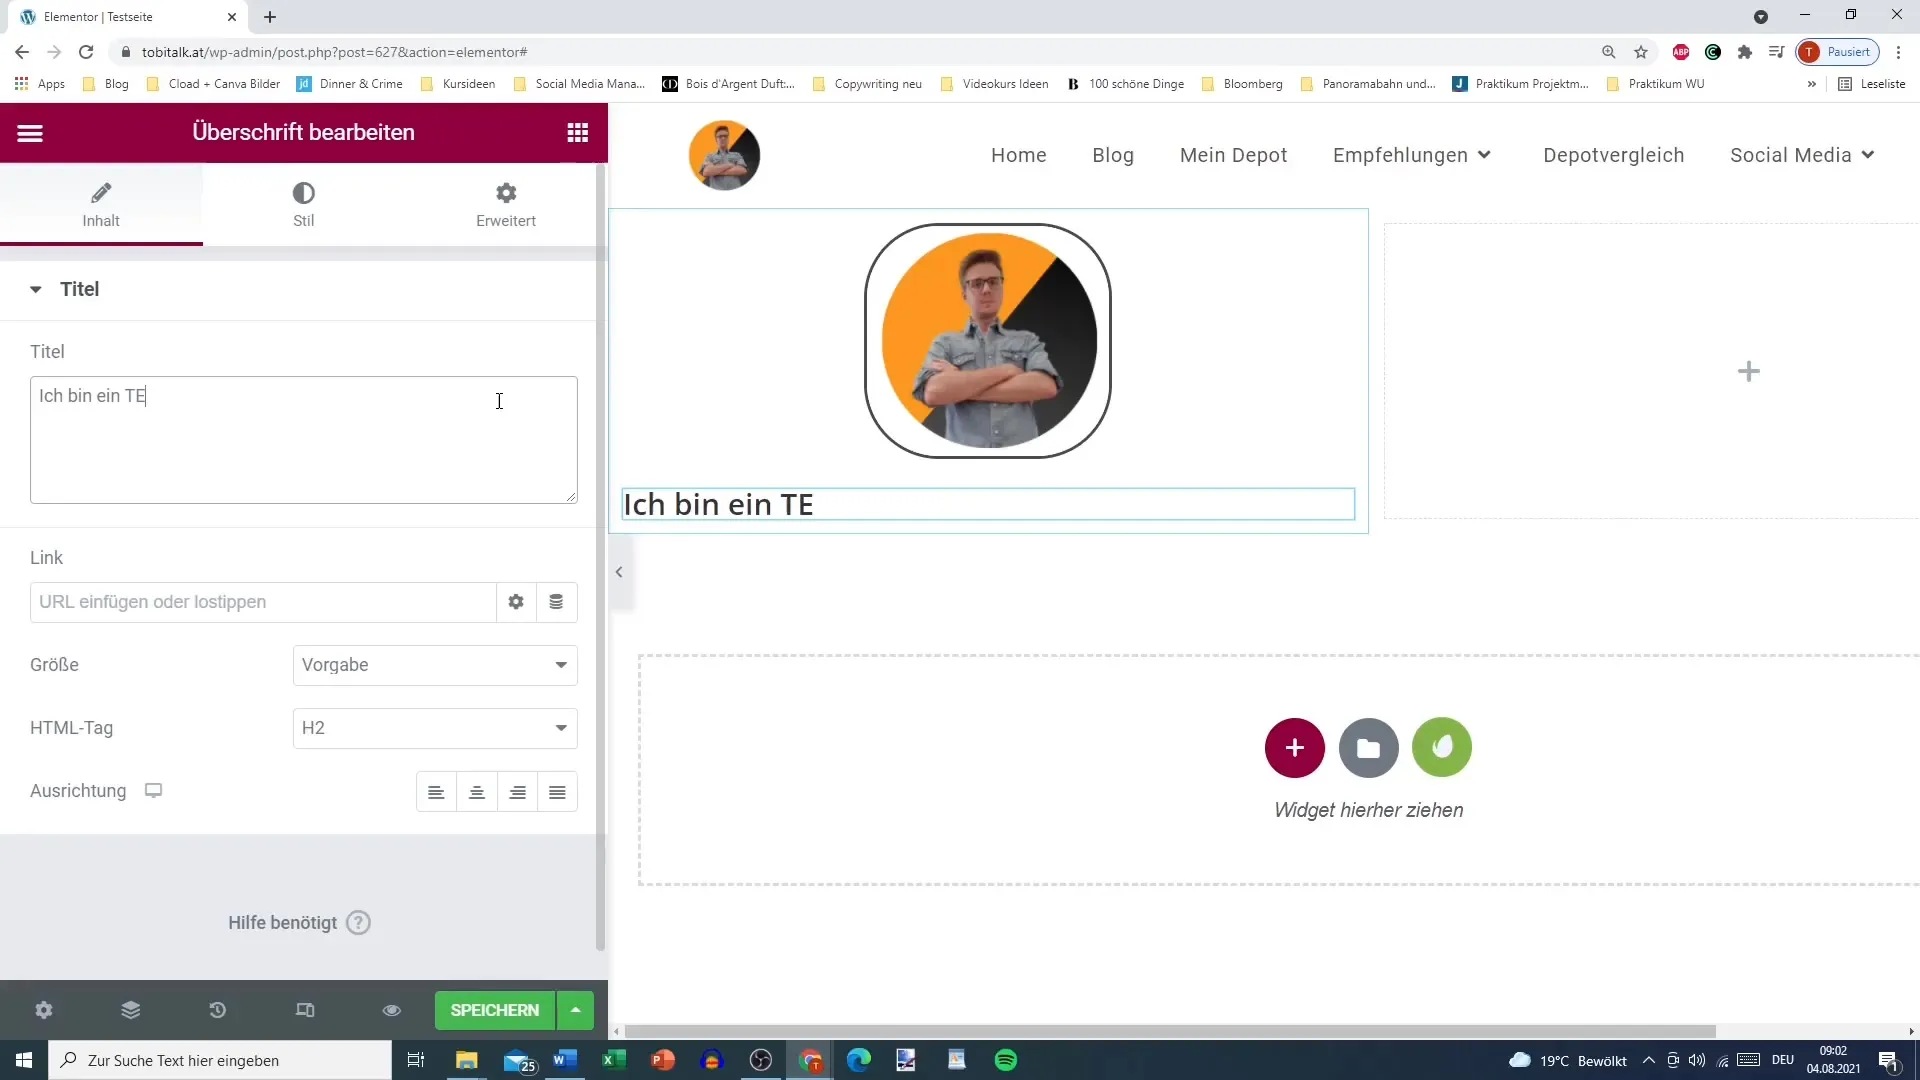
Task: Collapse the Elementor side panel
Action: coord(619,572)
